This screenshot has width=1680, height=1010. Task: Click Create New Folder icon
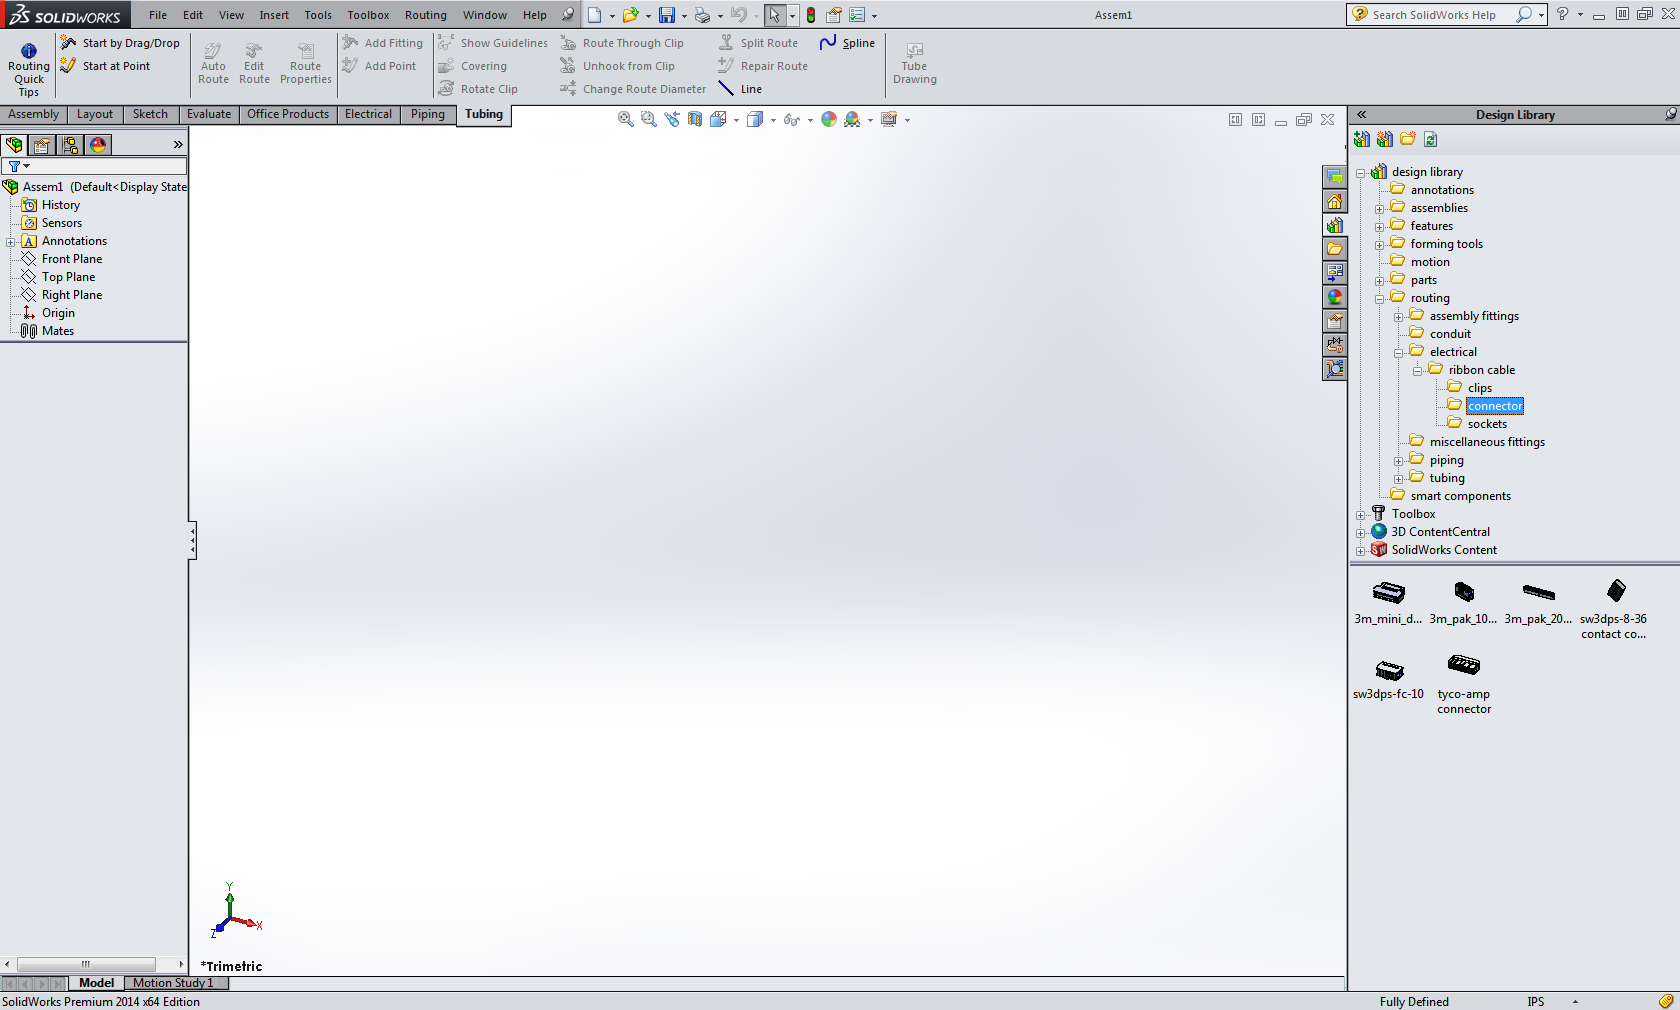[1408, 139]
